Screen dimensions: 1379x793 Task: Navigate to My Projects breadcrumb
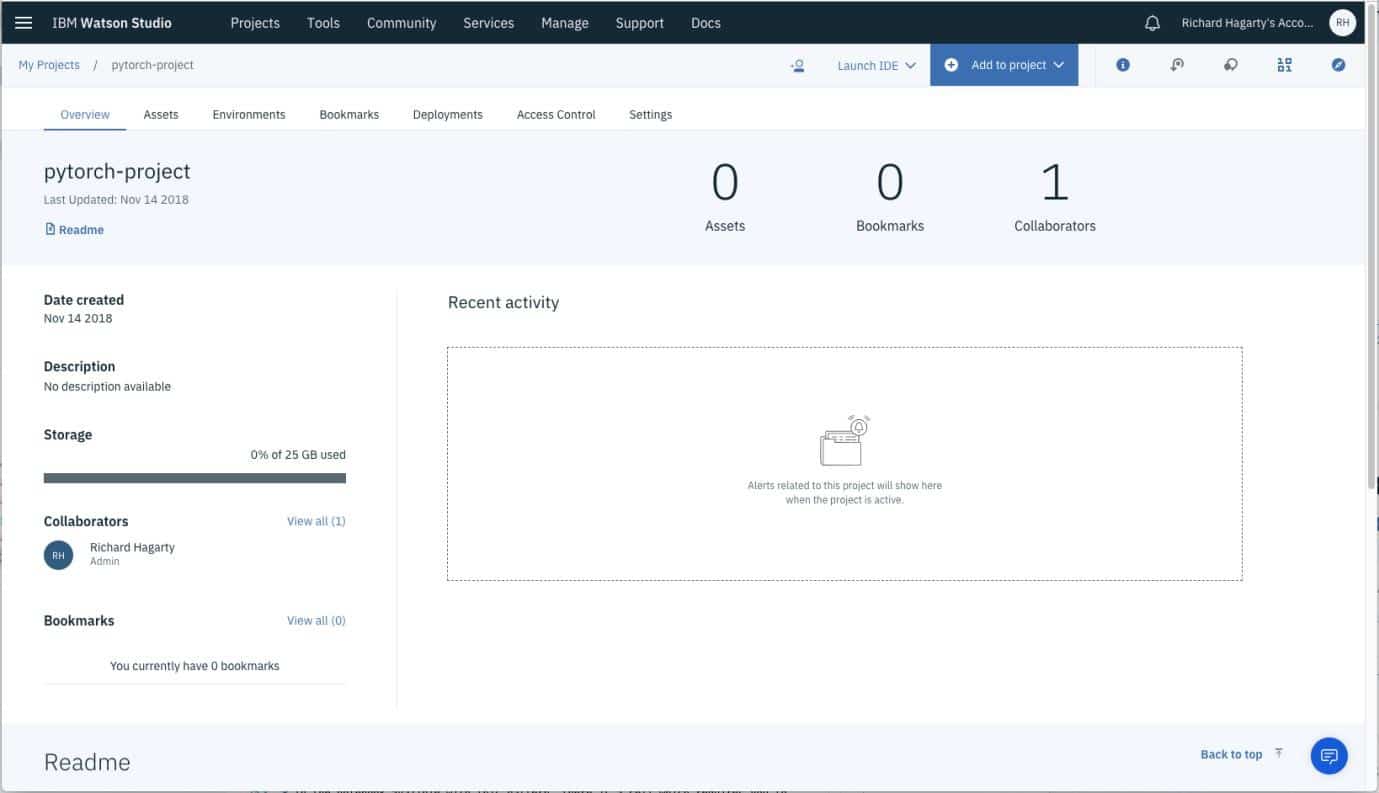pos(49,65)
